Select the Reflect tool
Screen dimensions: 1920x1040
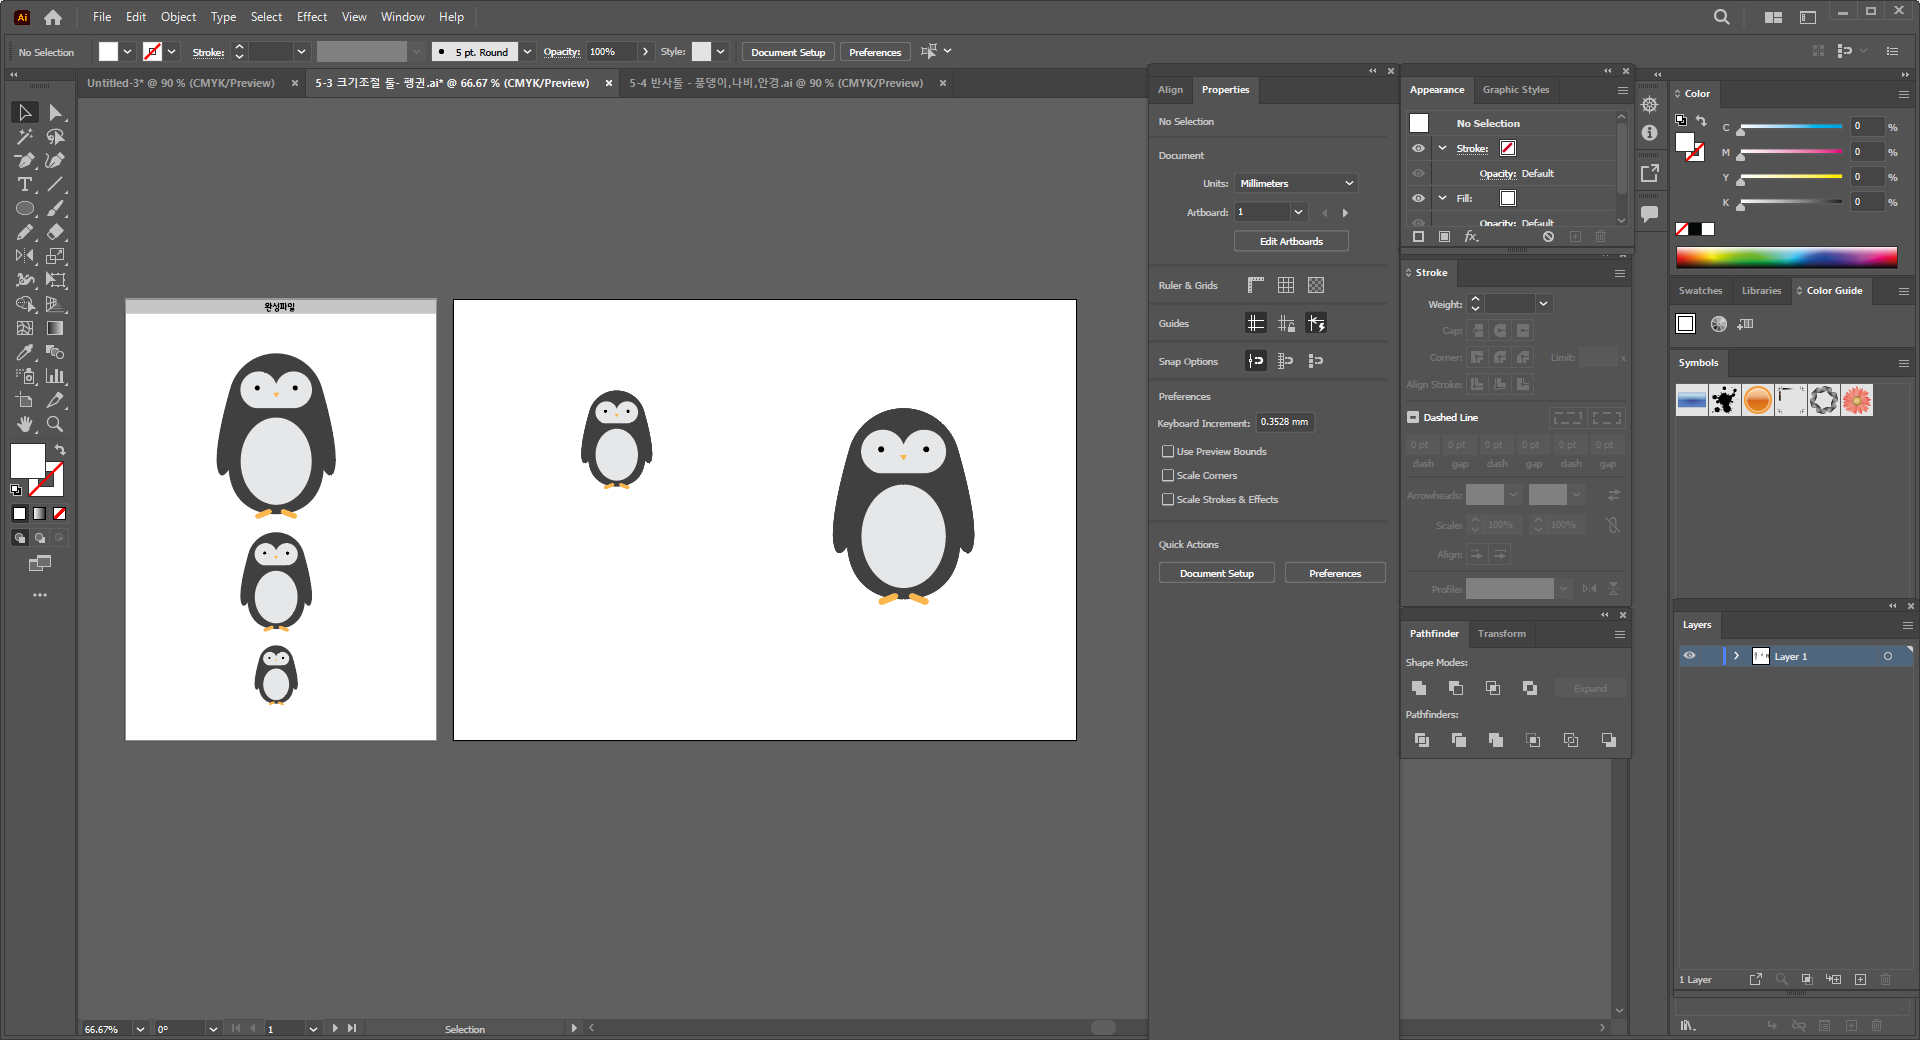(25, 257)
